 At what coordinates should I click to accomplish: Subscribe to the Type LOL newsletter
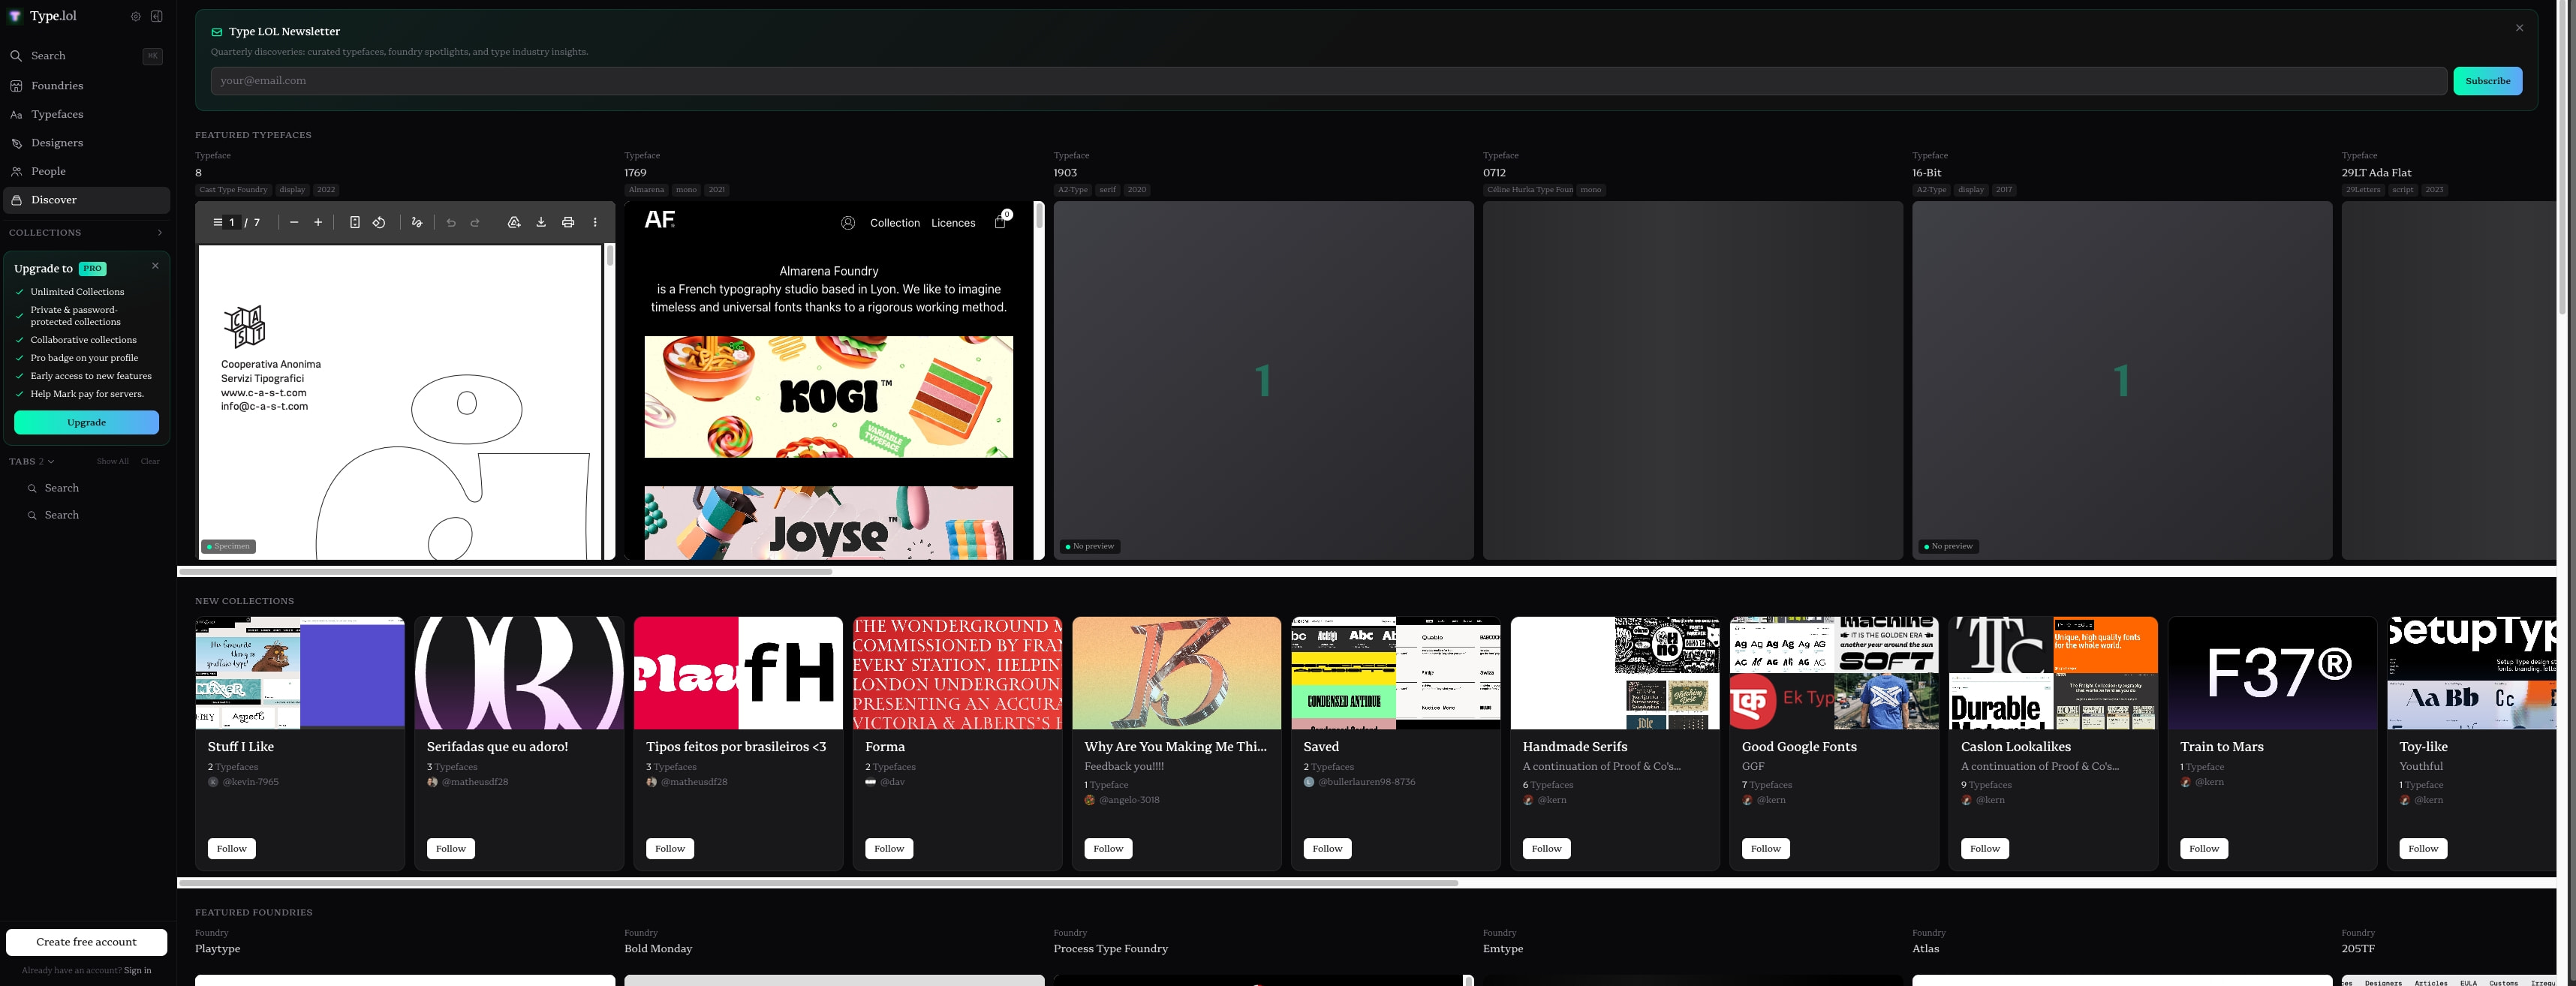coord(2487,81)
